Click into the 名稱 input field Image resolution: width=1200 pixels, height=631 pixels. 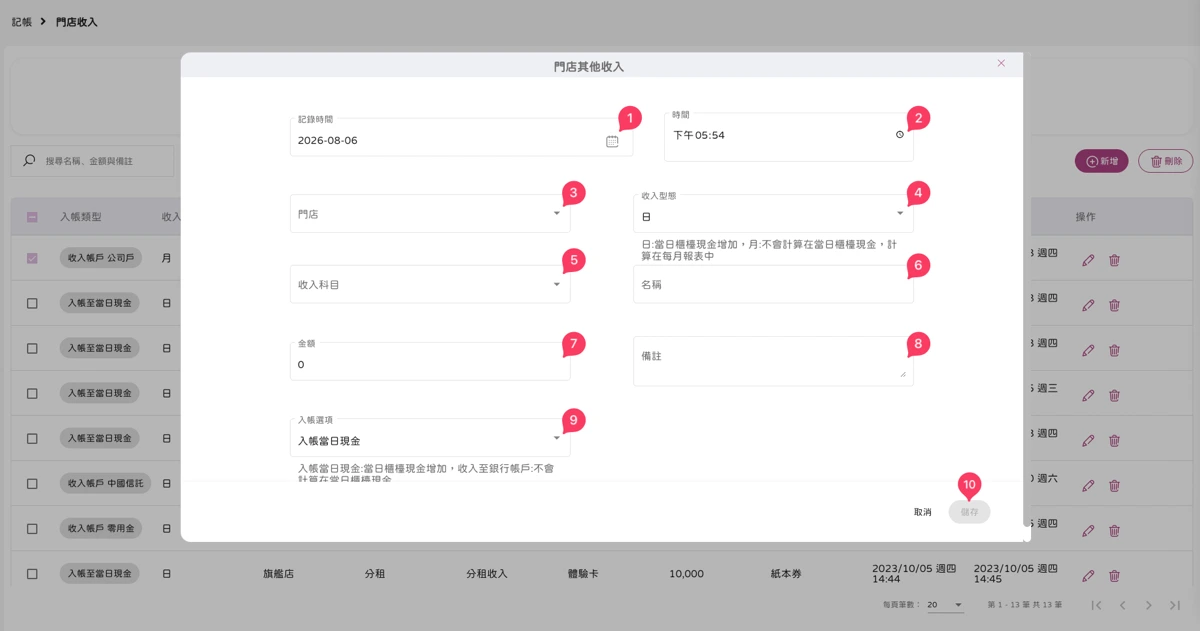coord(773,285)
